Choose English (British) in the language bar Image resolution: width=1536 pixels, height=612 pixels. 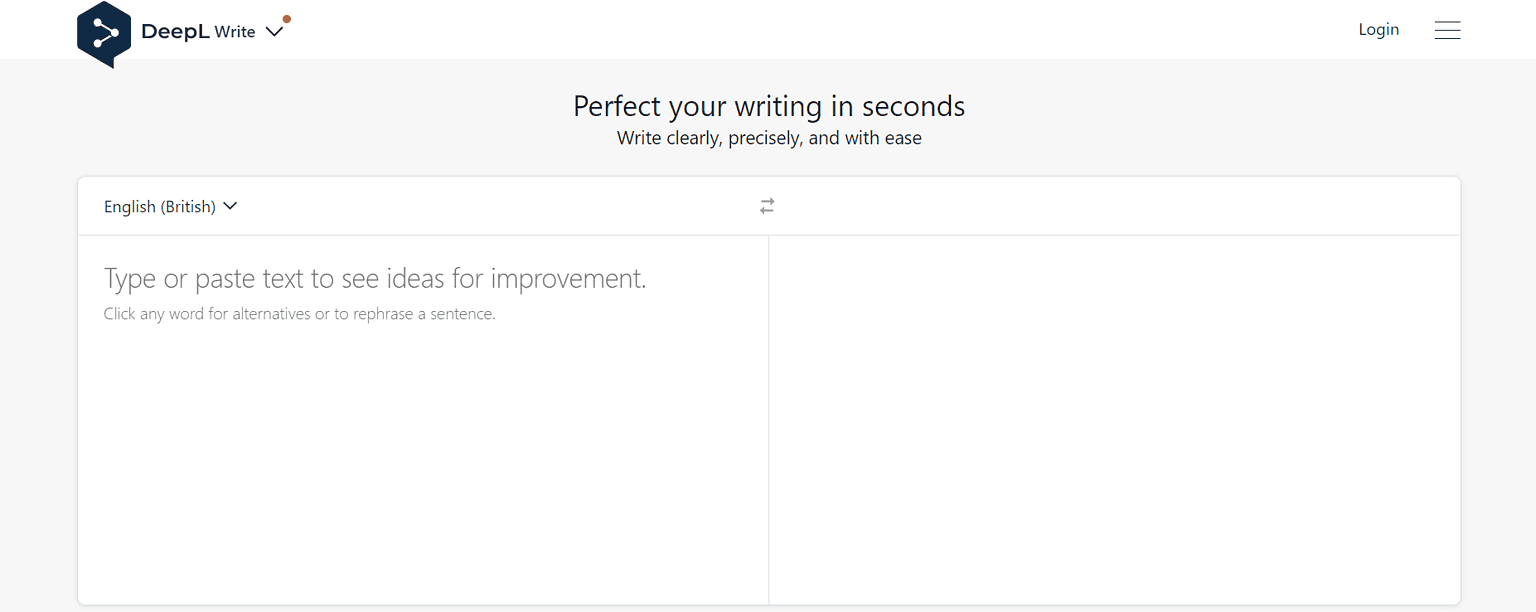click(x=160, y=206)
